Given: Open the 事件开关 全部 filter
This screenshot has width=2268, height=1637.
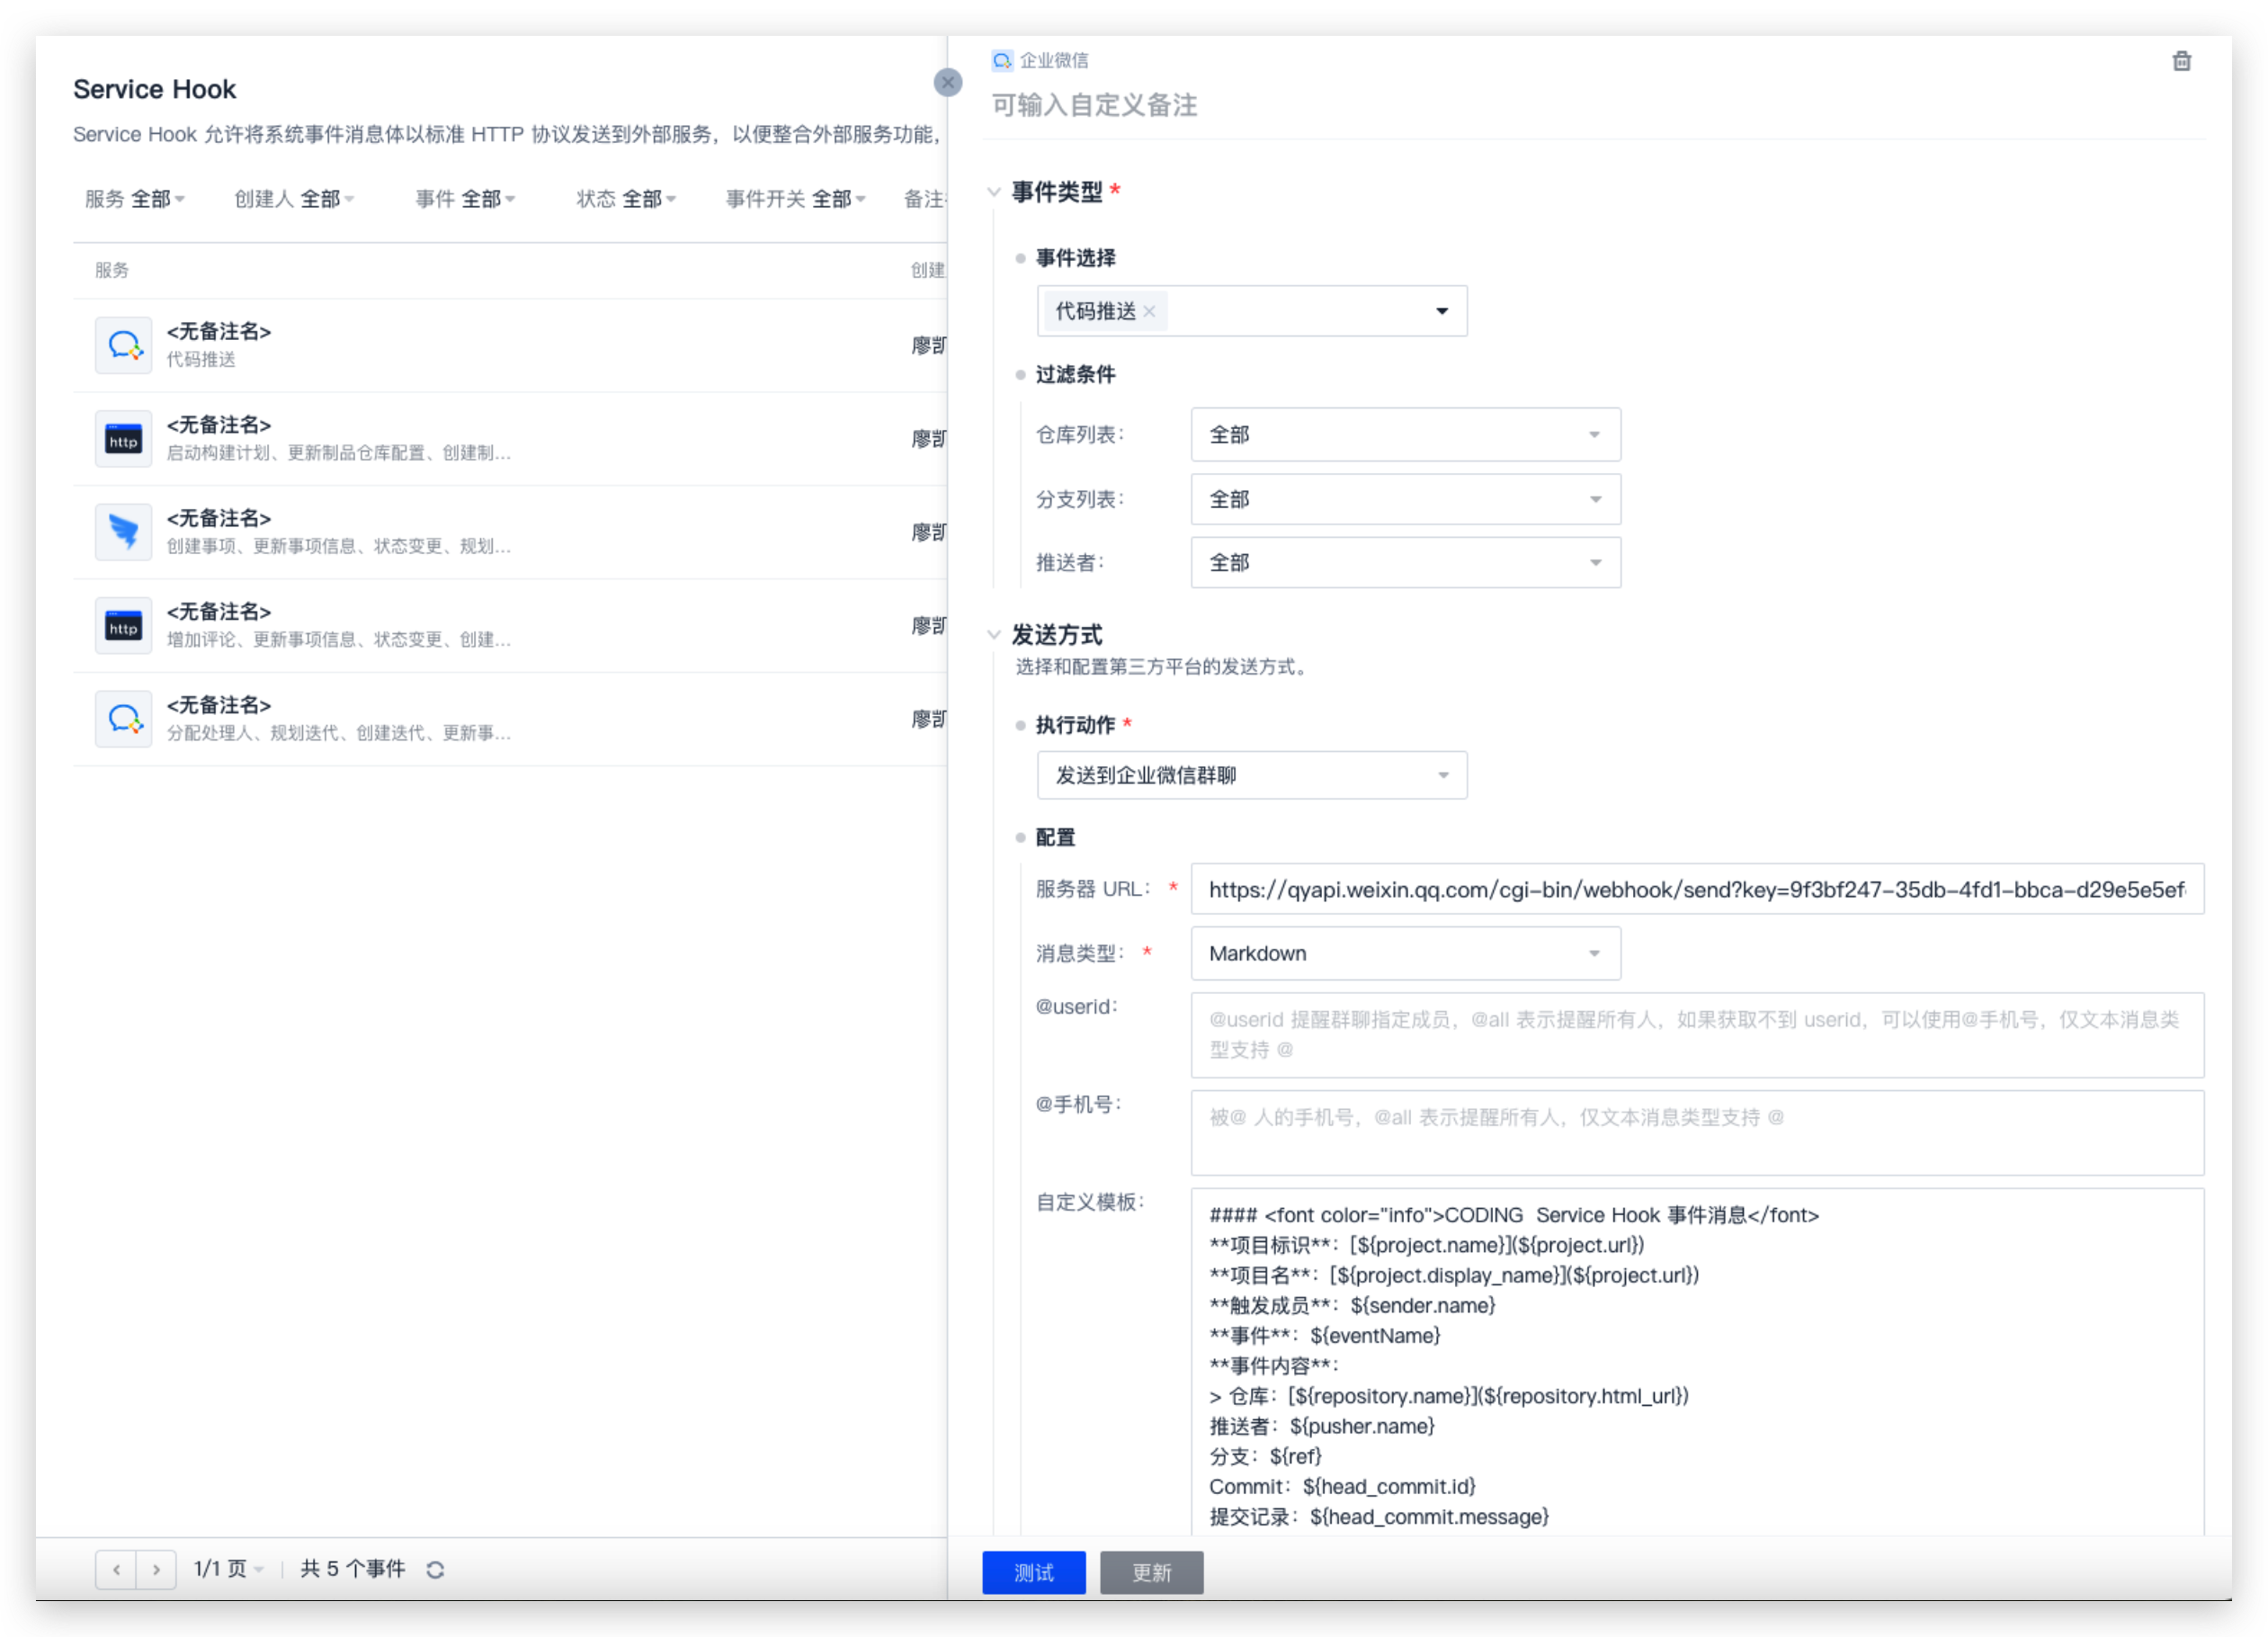Looking at the screenshot, I should tap(796, 199).
